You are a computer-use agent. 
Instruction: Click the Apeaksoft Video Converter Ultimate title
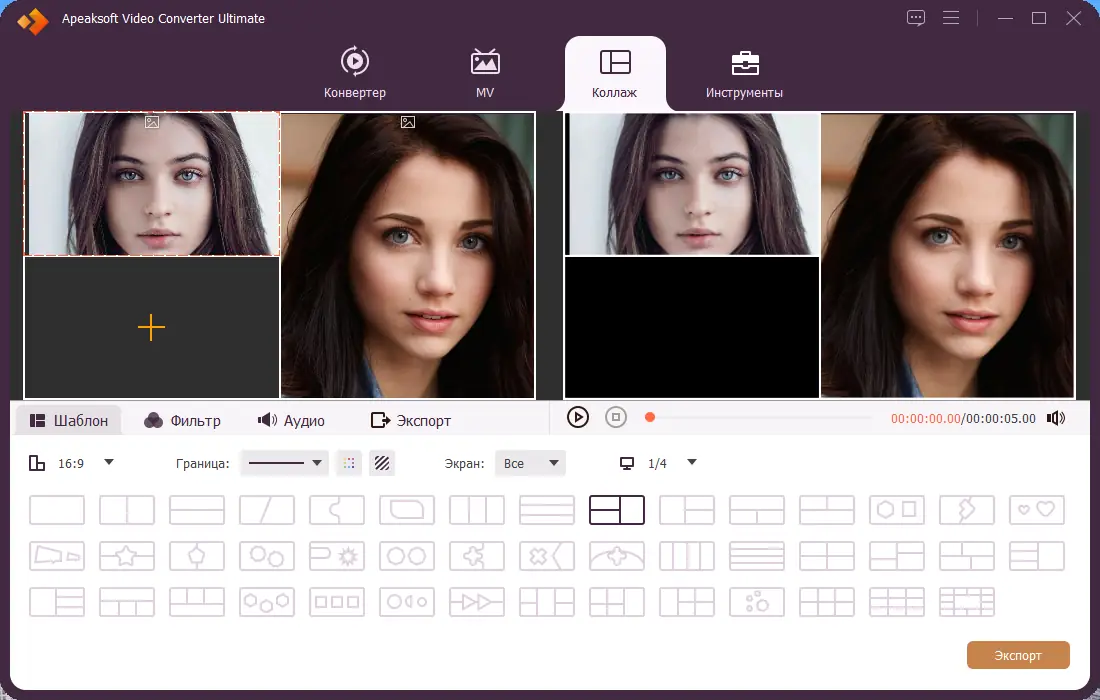(163, 19)
